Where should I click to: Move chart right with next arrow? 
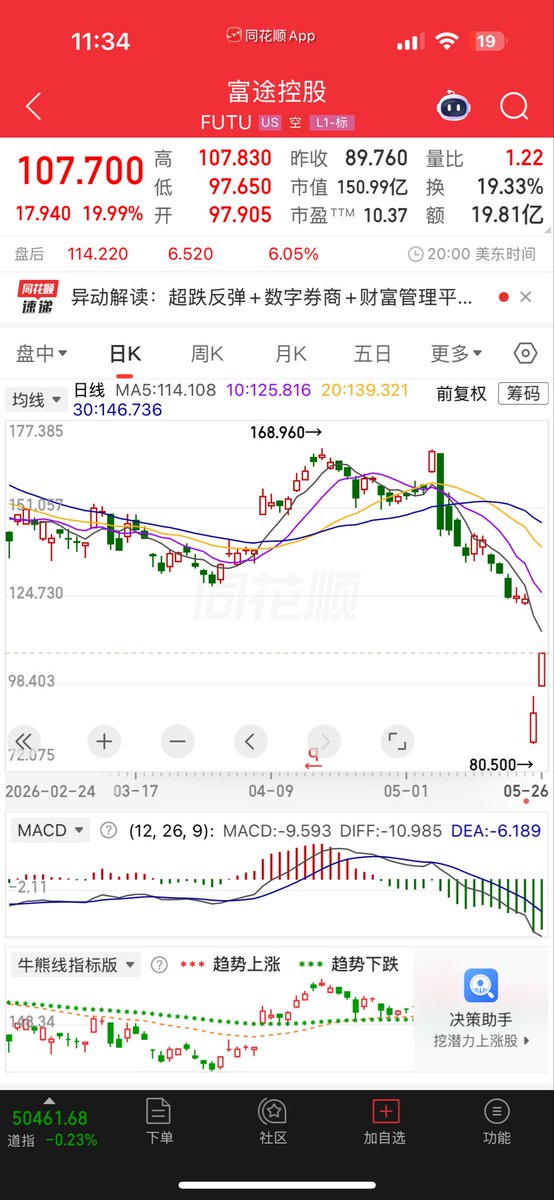(324, 741)
